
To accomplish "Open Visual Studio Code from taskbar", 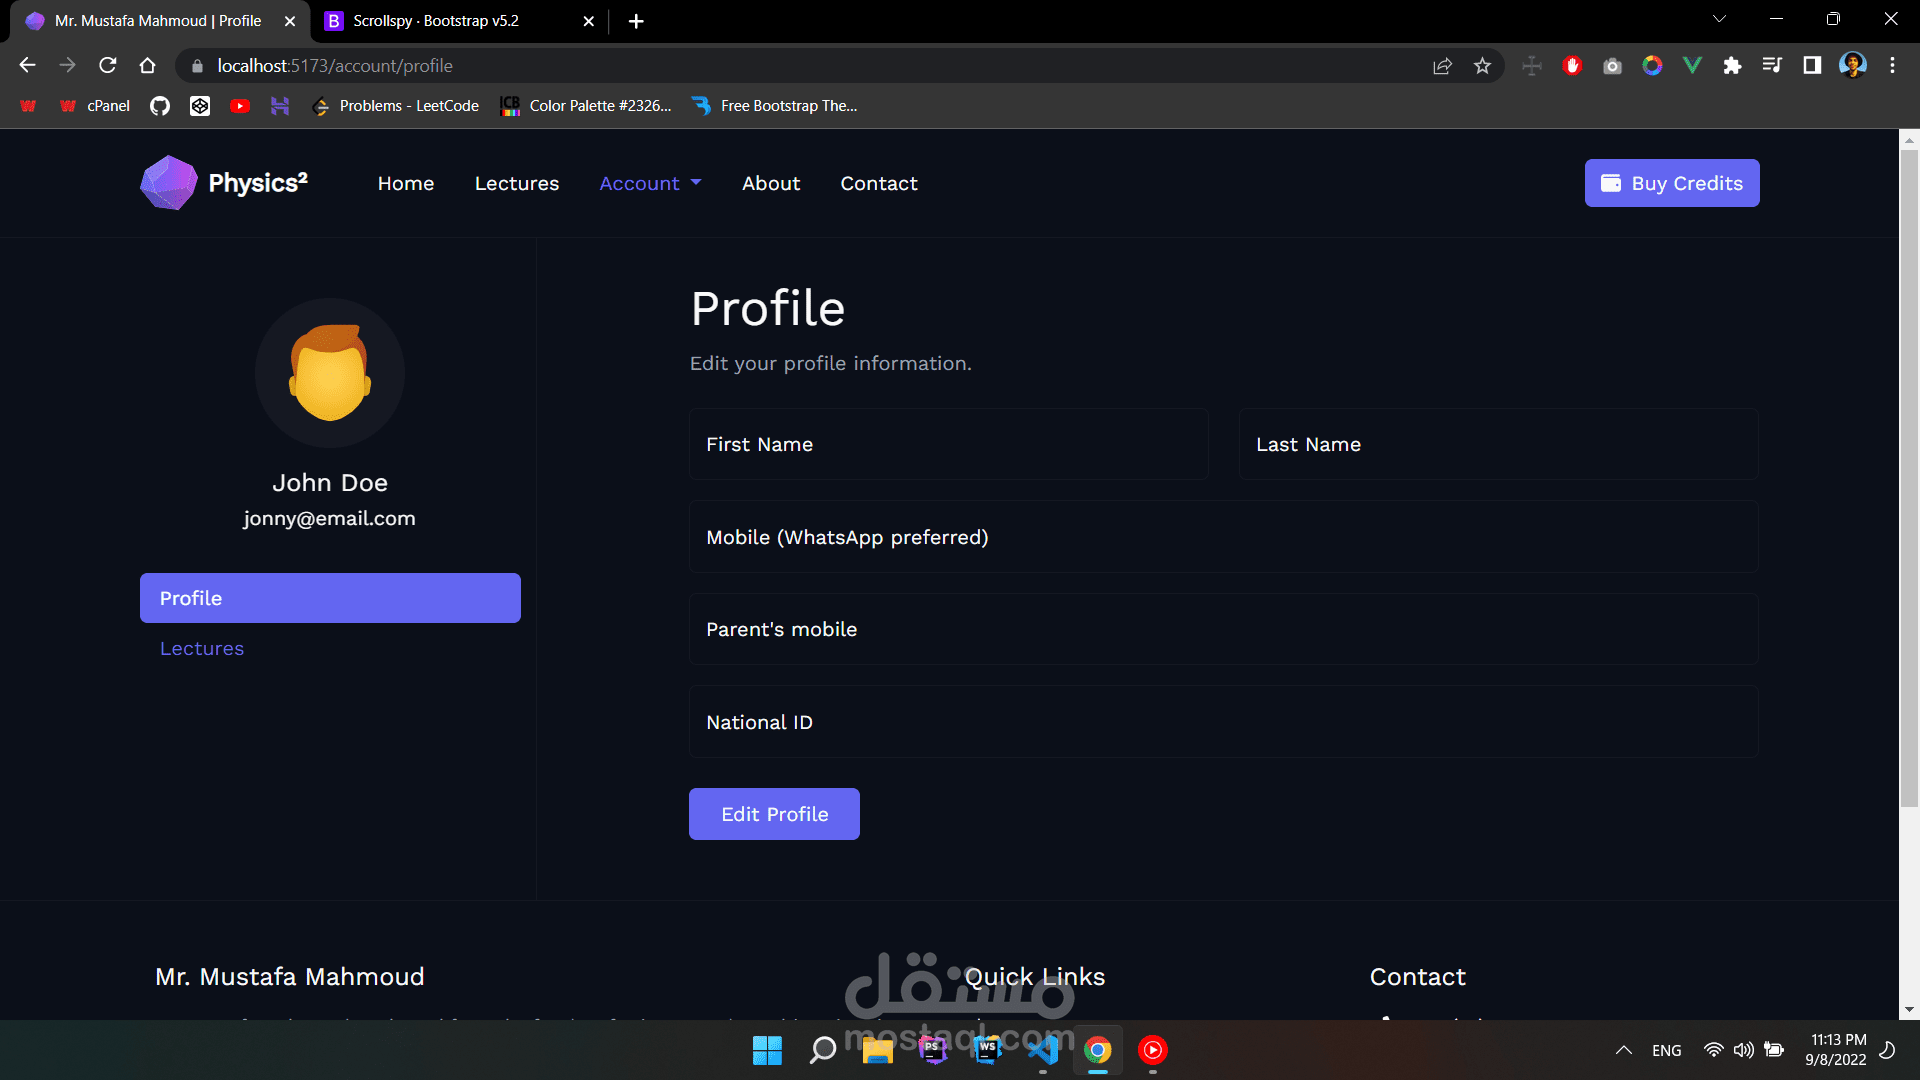I will coord(1043,1050).
